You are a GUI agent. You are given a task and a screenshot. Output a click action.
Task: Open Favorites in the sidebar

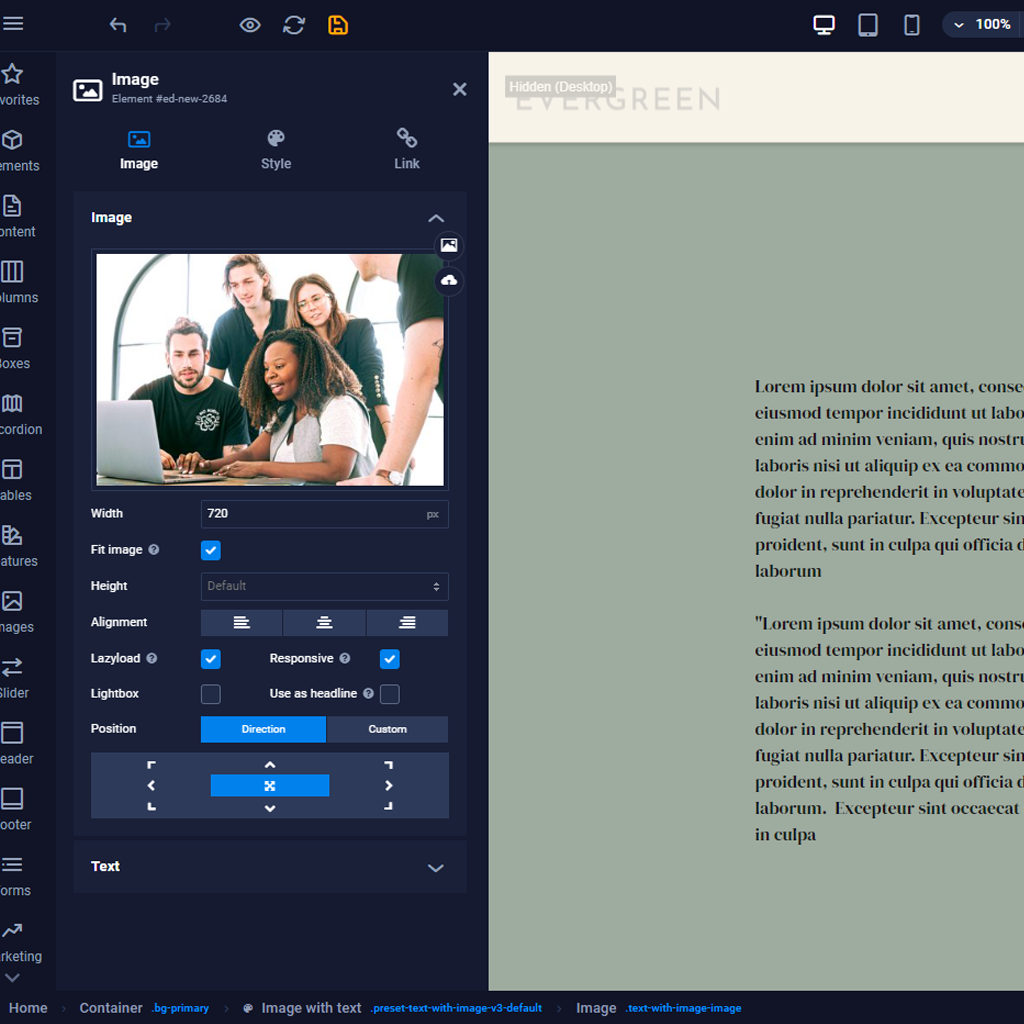18,85
